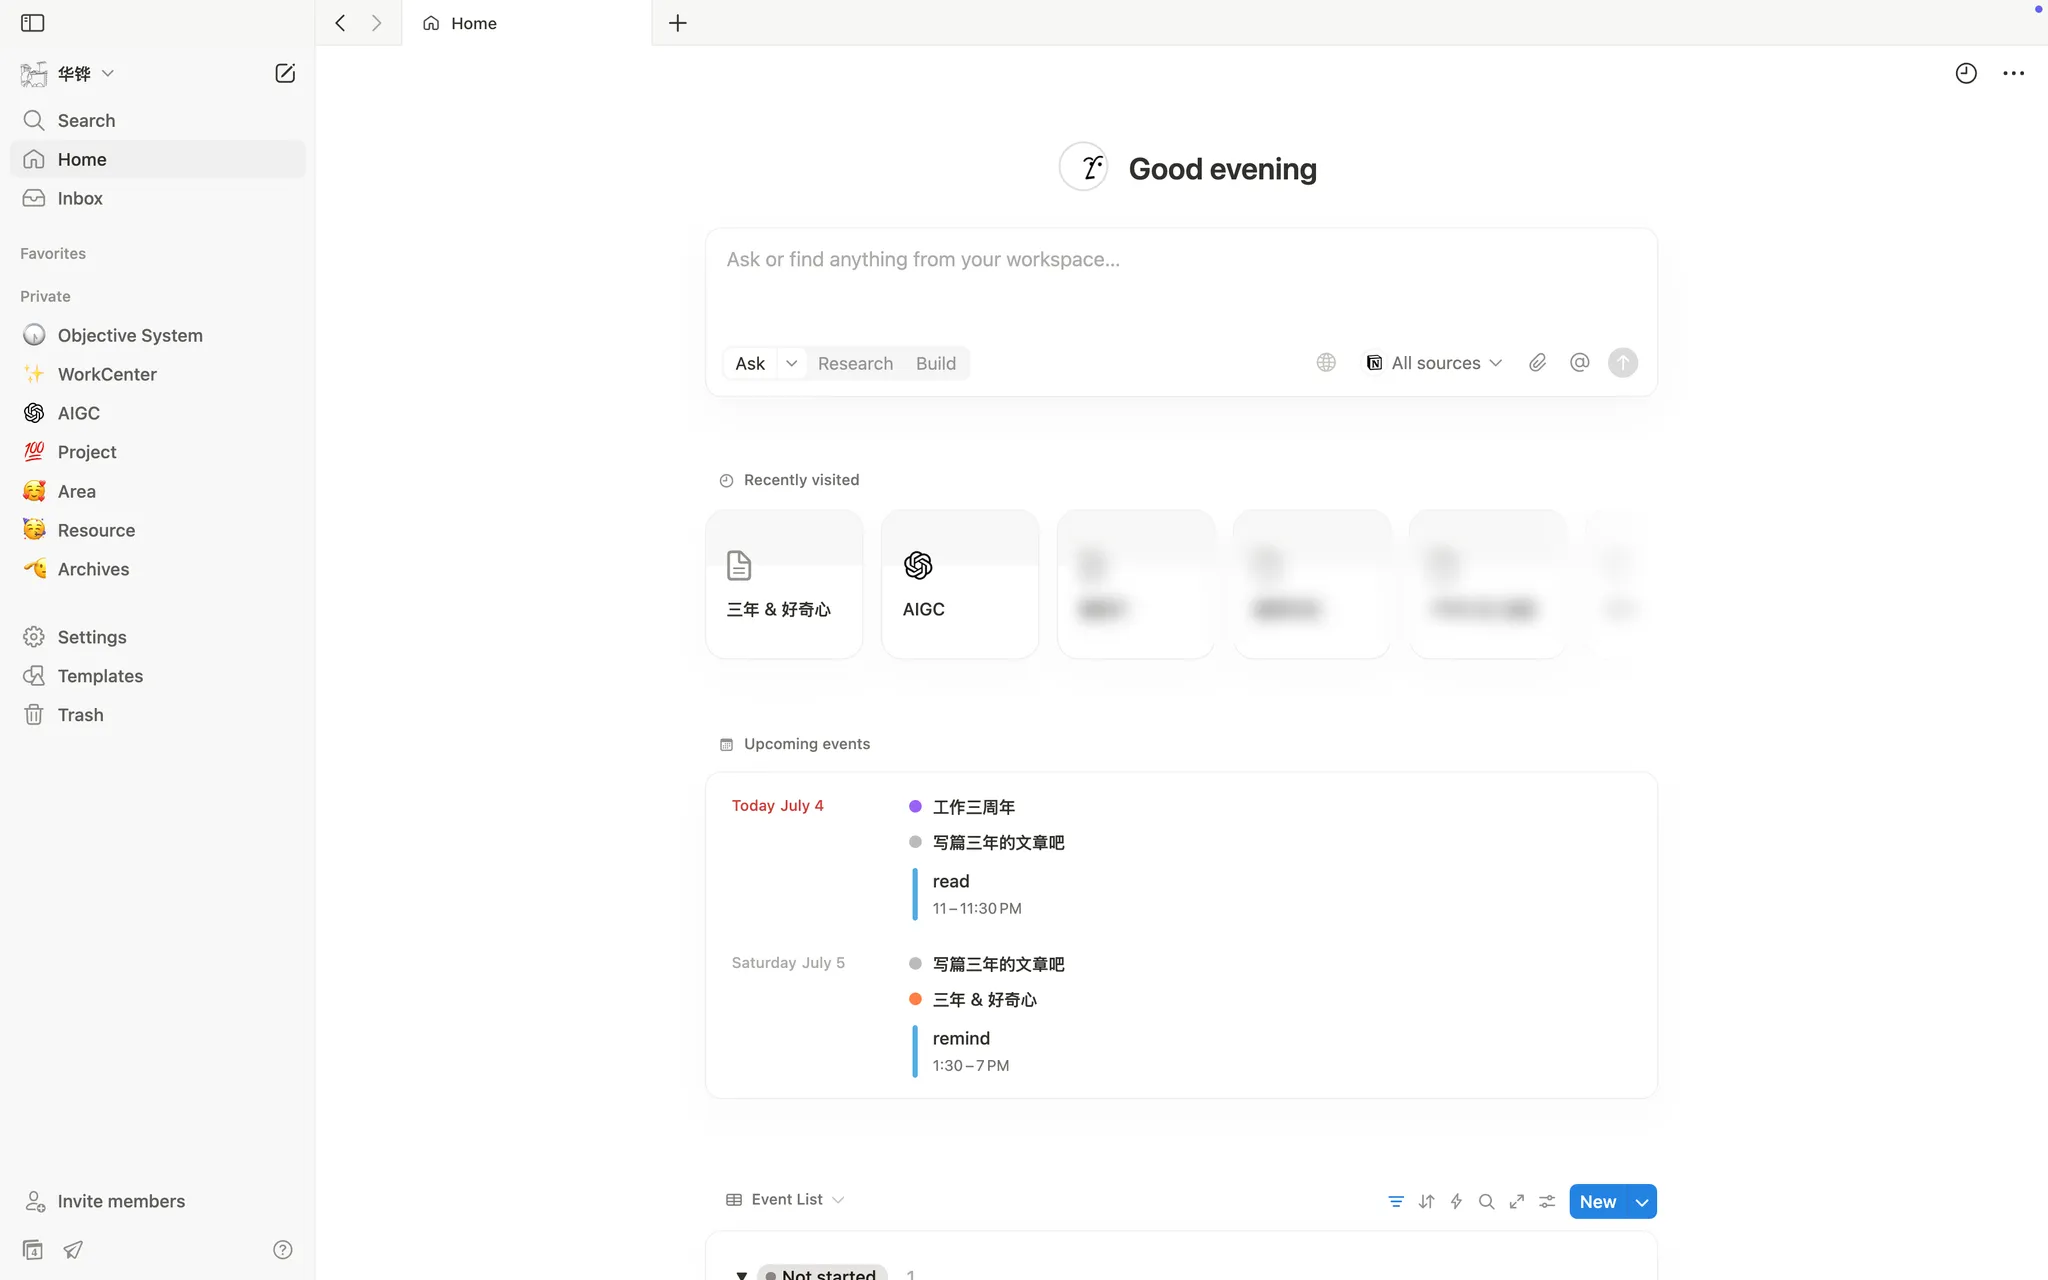Click the sort arrows icon
This screenshot has width=2048, height=1280.
point(1426,1202)
